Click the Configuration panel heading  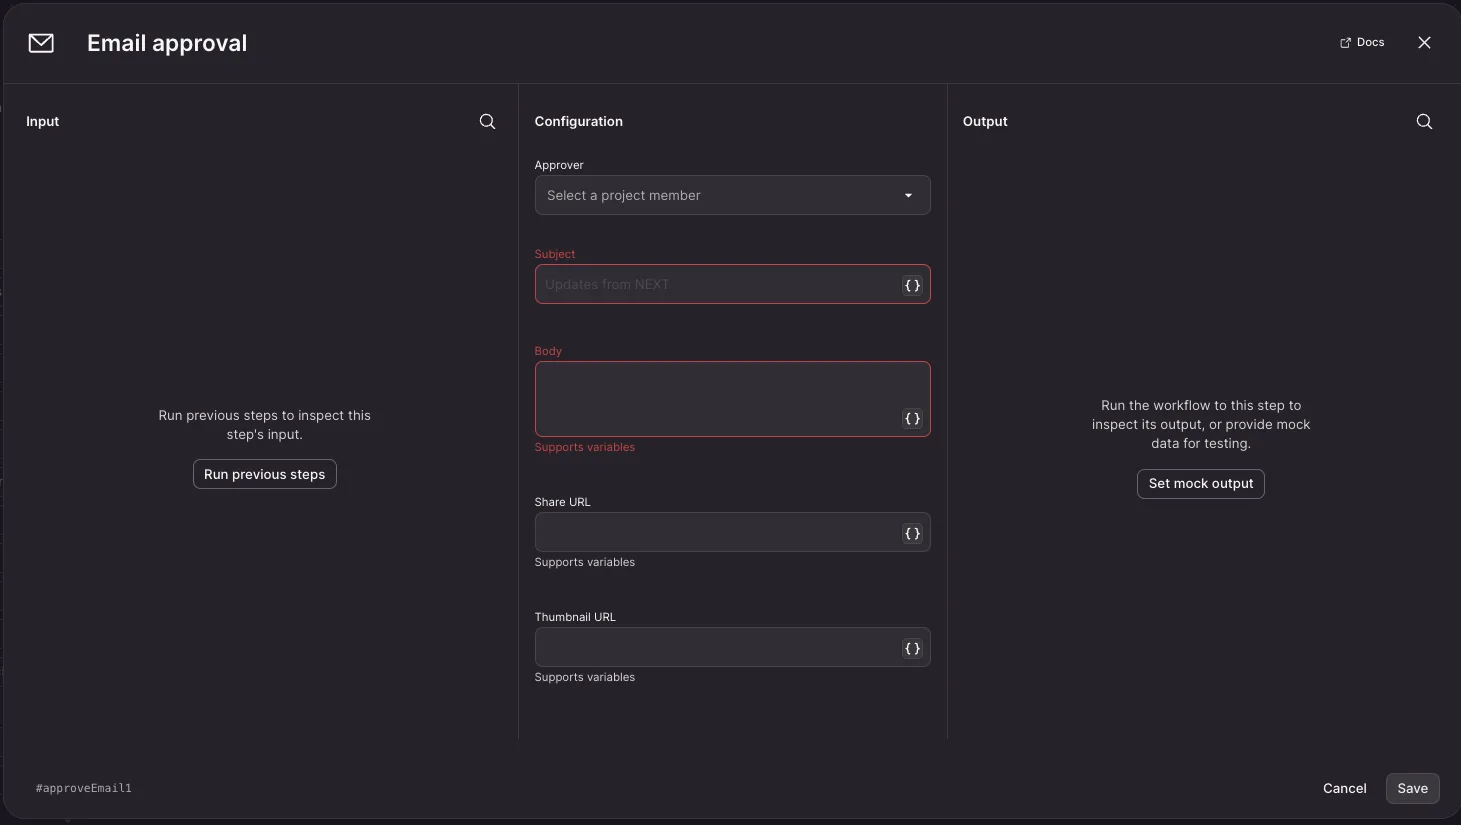click(578, 121)
